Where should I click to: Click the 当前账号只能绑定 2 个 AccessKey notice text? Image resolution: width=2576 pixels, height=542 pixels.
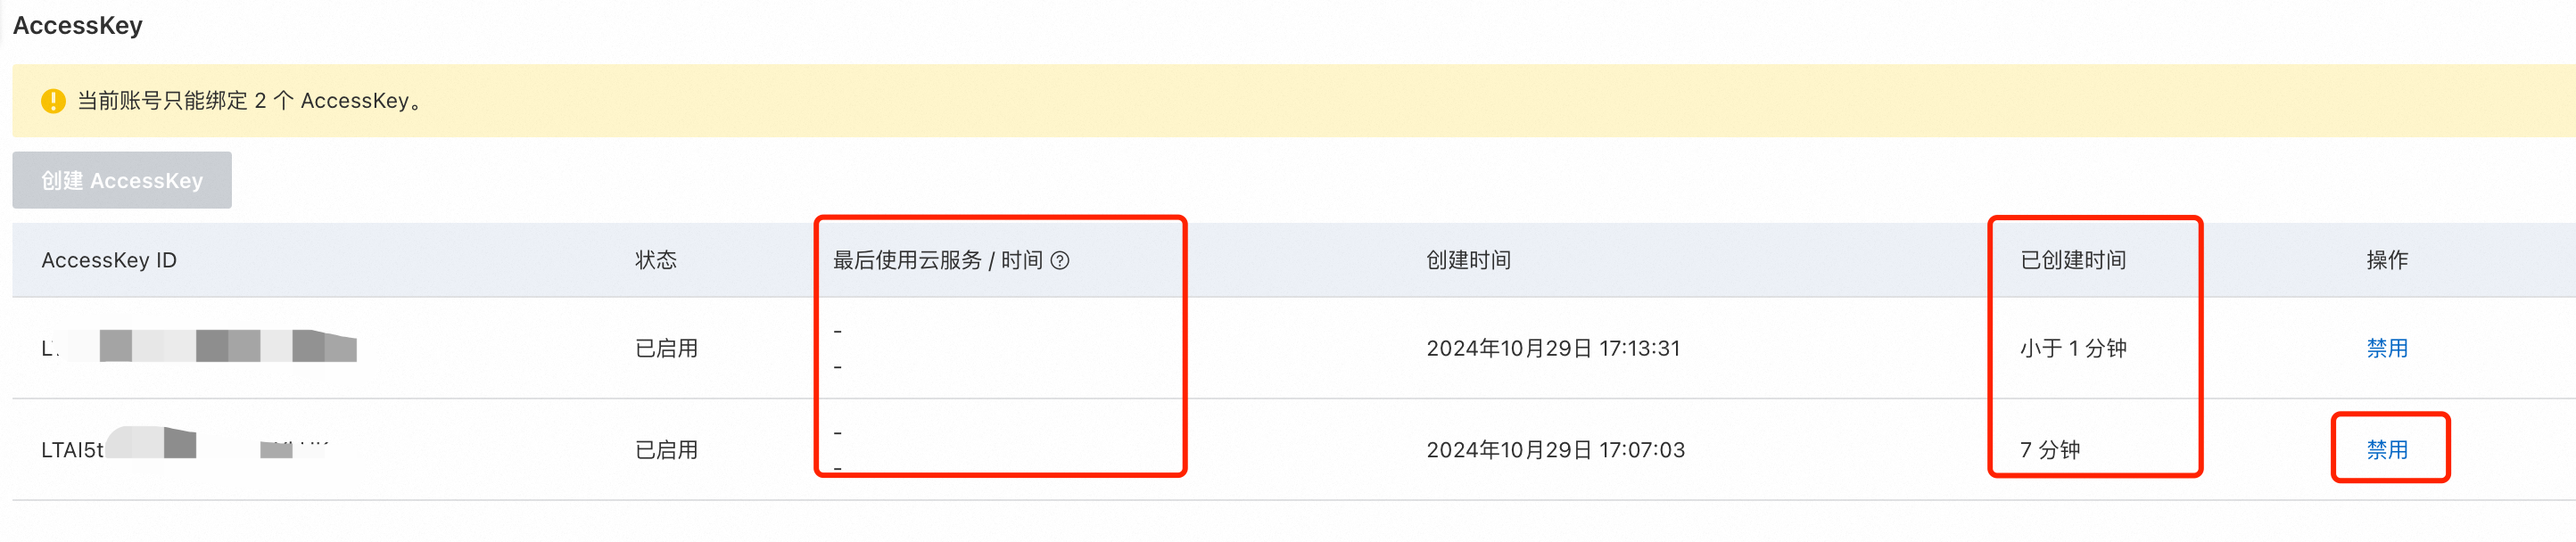250,101
